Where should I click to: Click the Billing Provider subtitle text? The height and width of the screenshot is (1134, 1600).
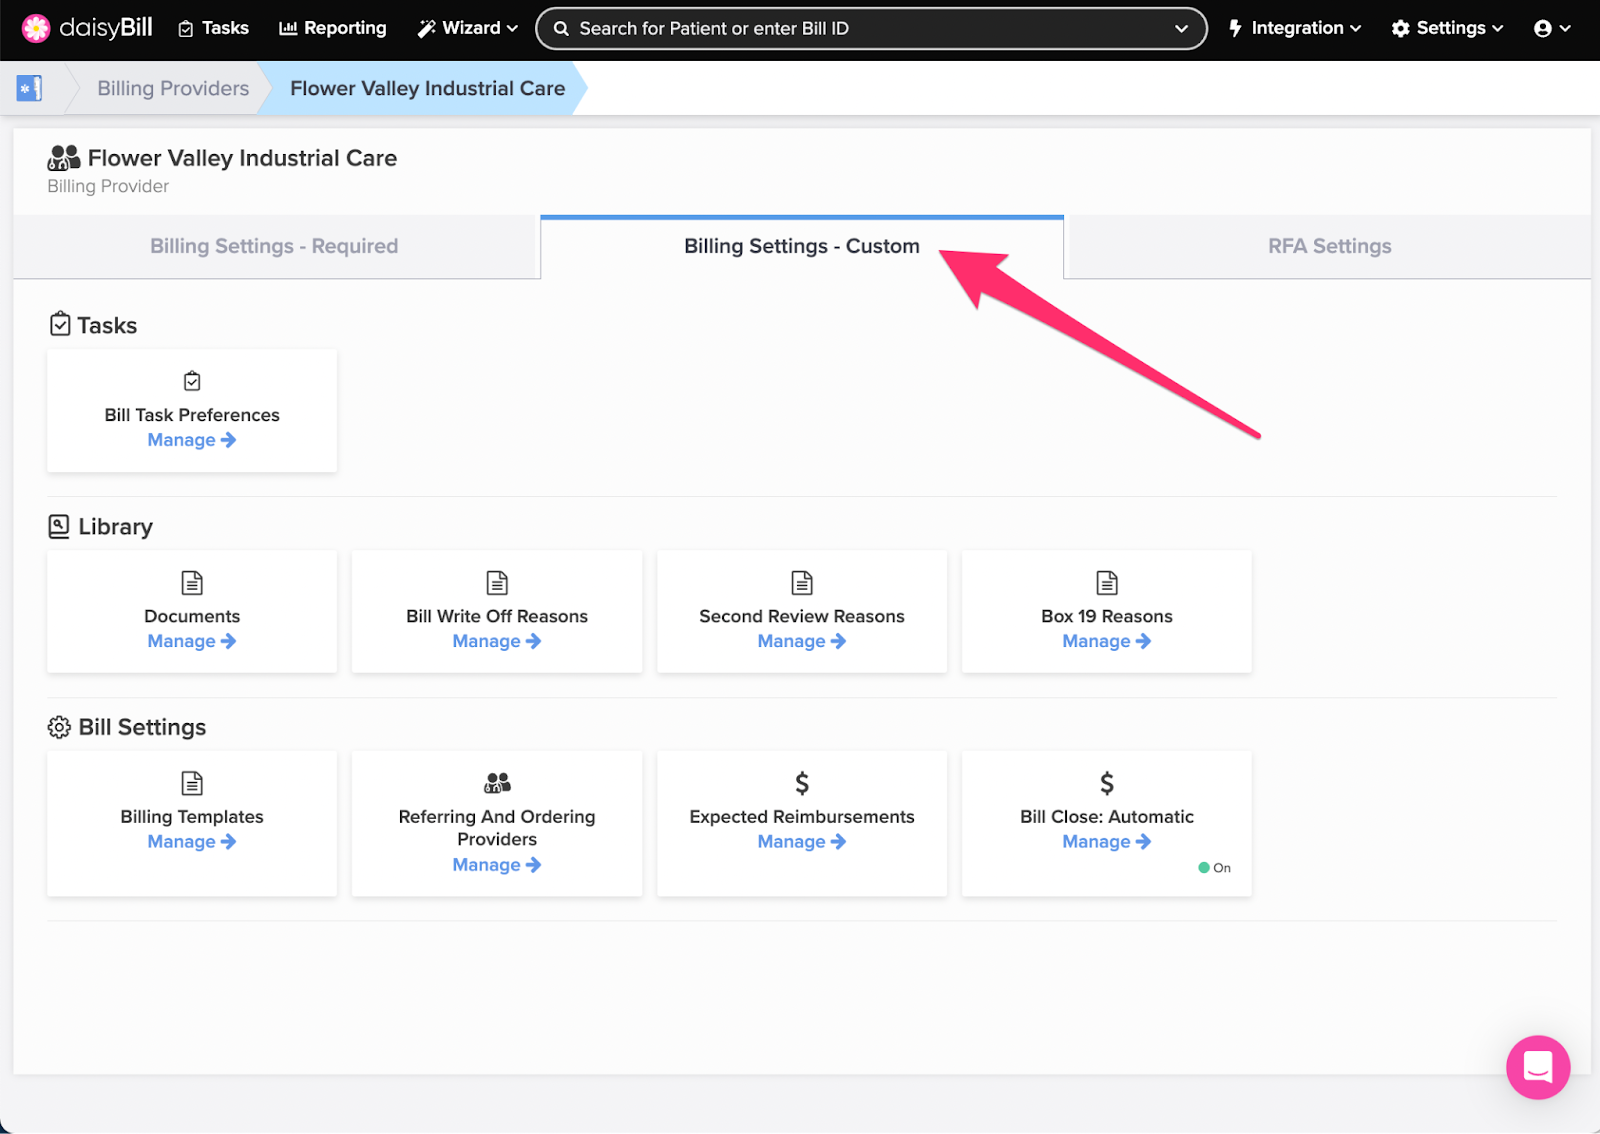click(x=108, y=186)
